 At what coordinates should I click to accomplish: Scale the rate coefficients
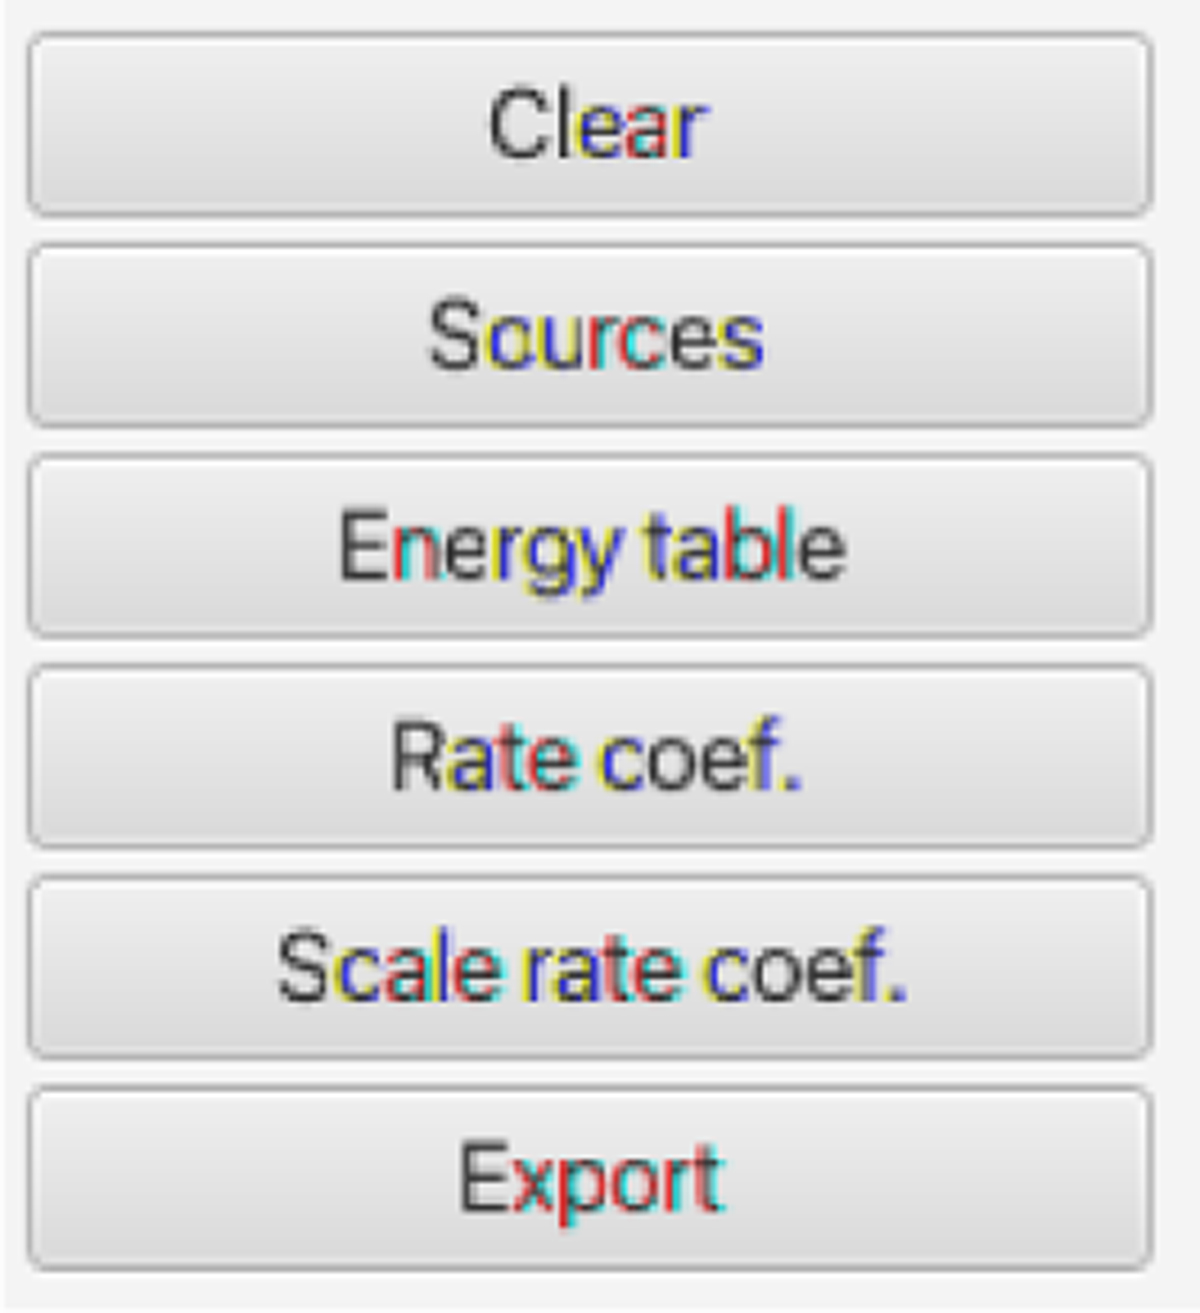tap(590, 967)
